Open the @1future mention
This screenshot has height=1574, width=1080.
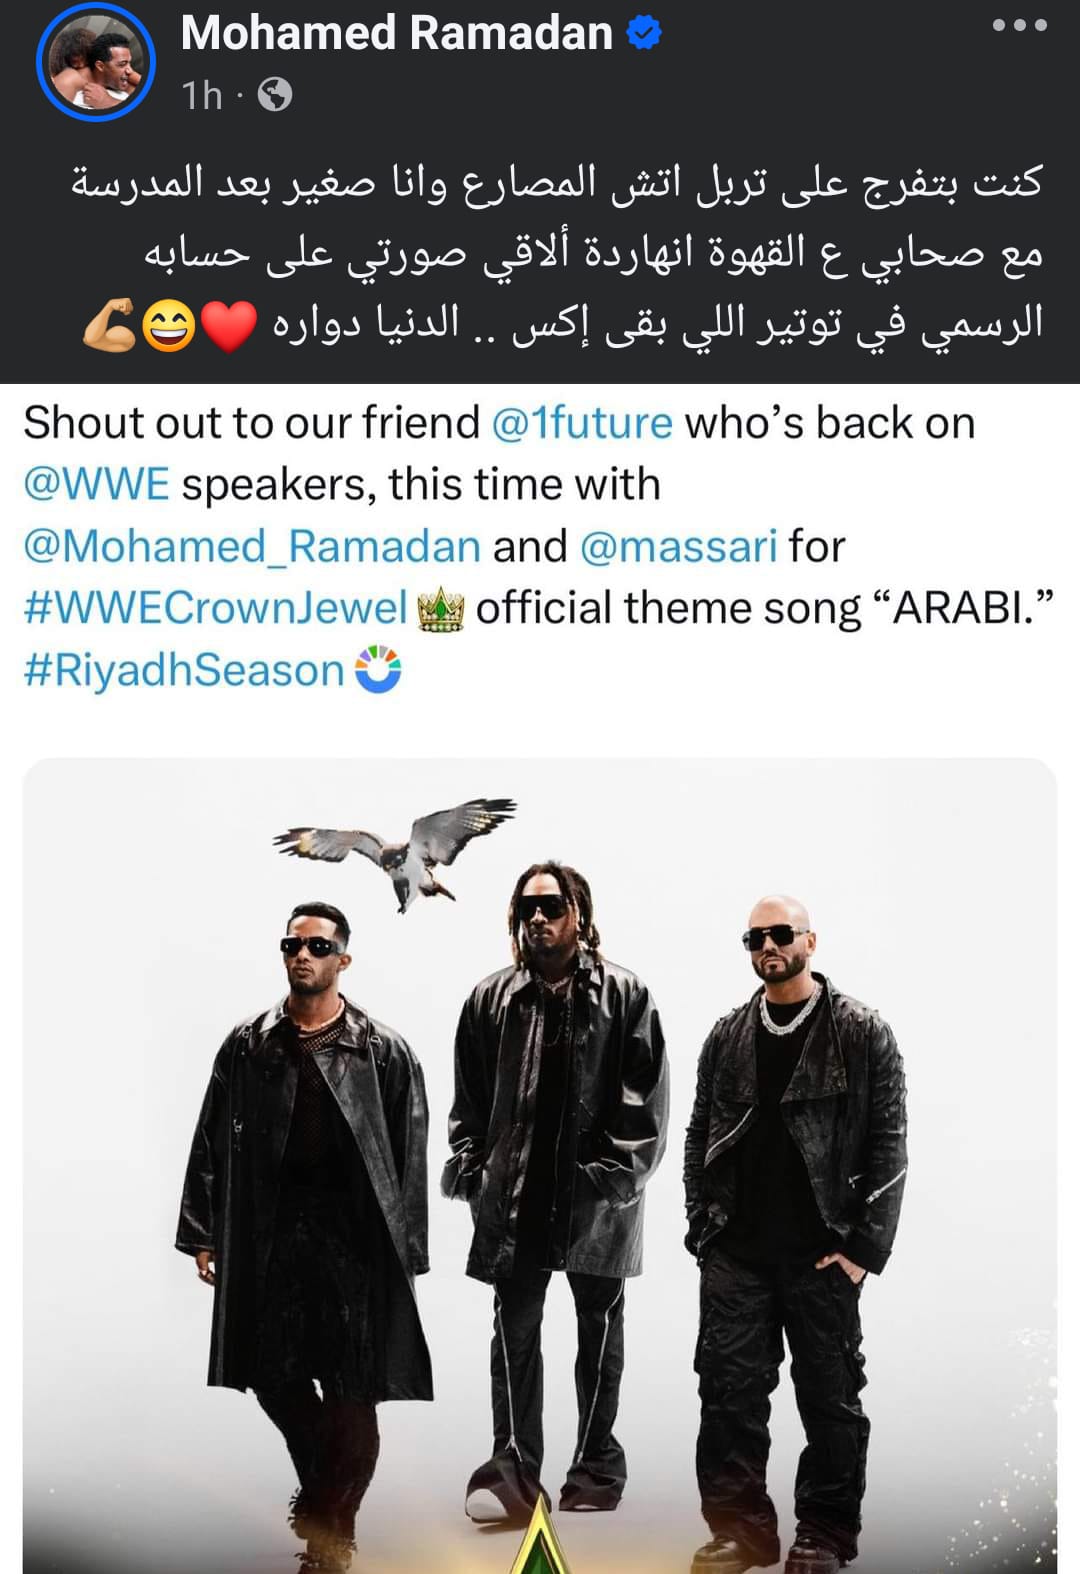pos(582,423)
